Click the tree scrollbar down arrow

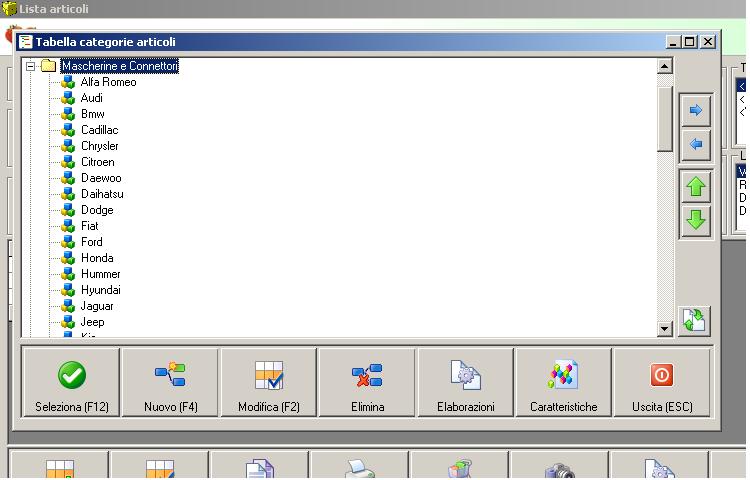[x=665, y=328]
